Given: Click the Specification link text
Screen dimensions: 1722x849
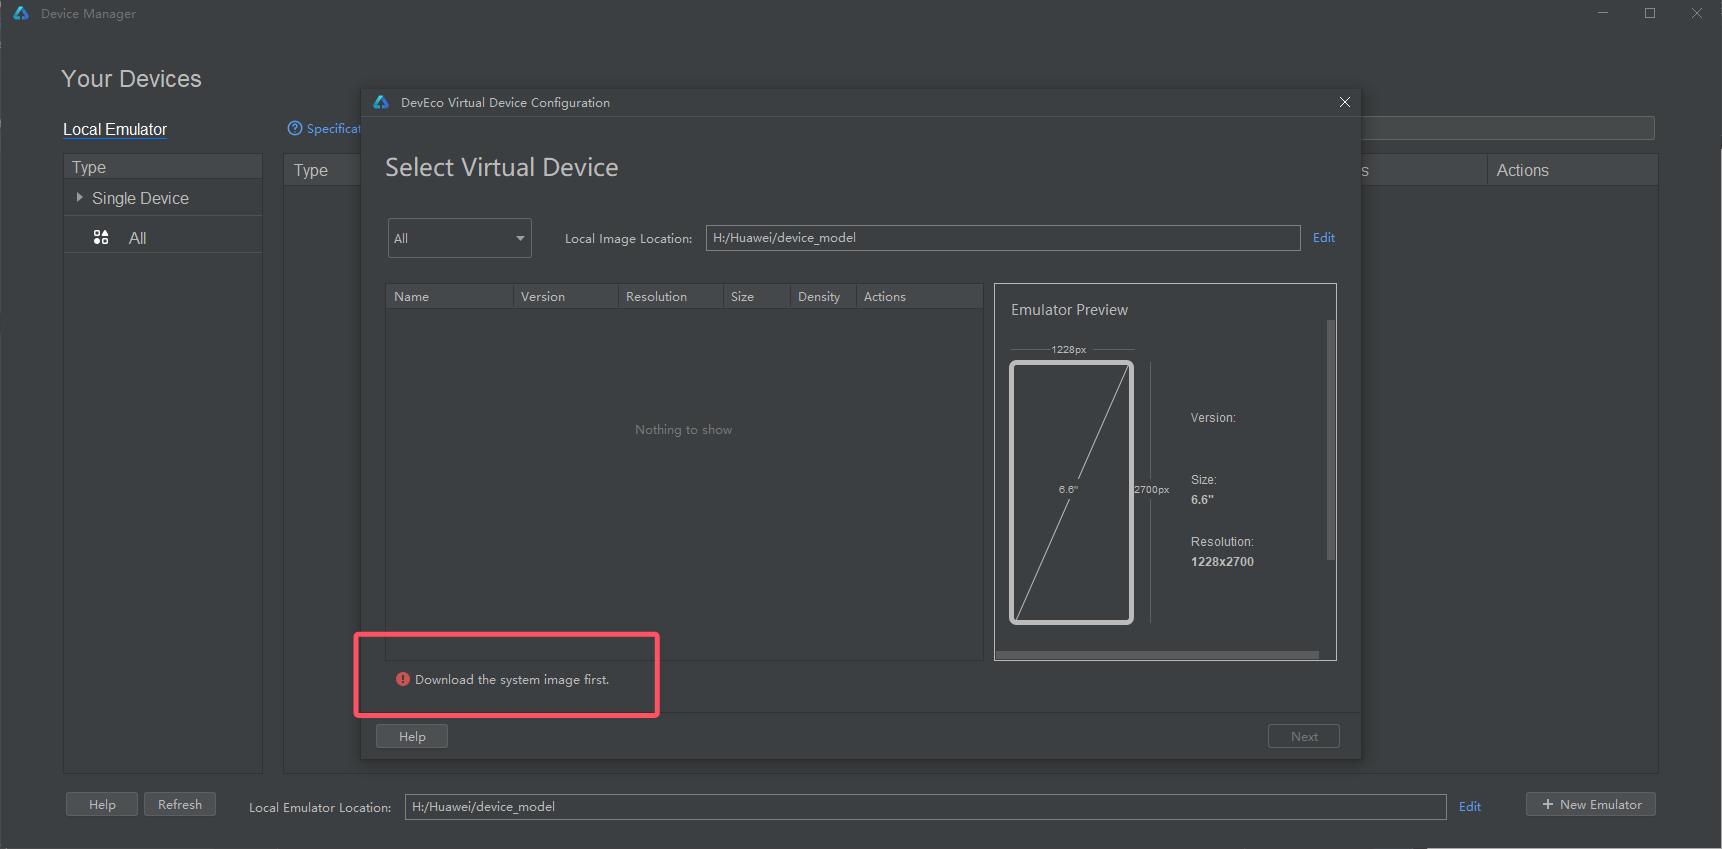Looking at the screenshot, I should pos(333,128).
